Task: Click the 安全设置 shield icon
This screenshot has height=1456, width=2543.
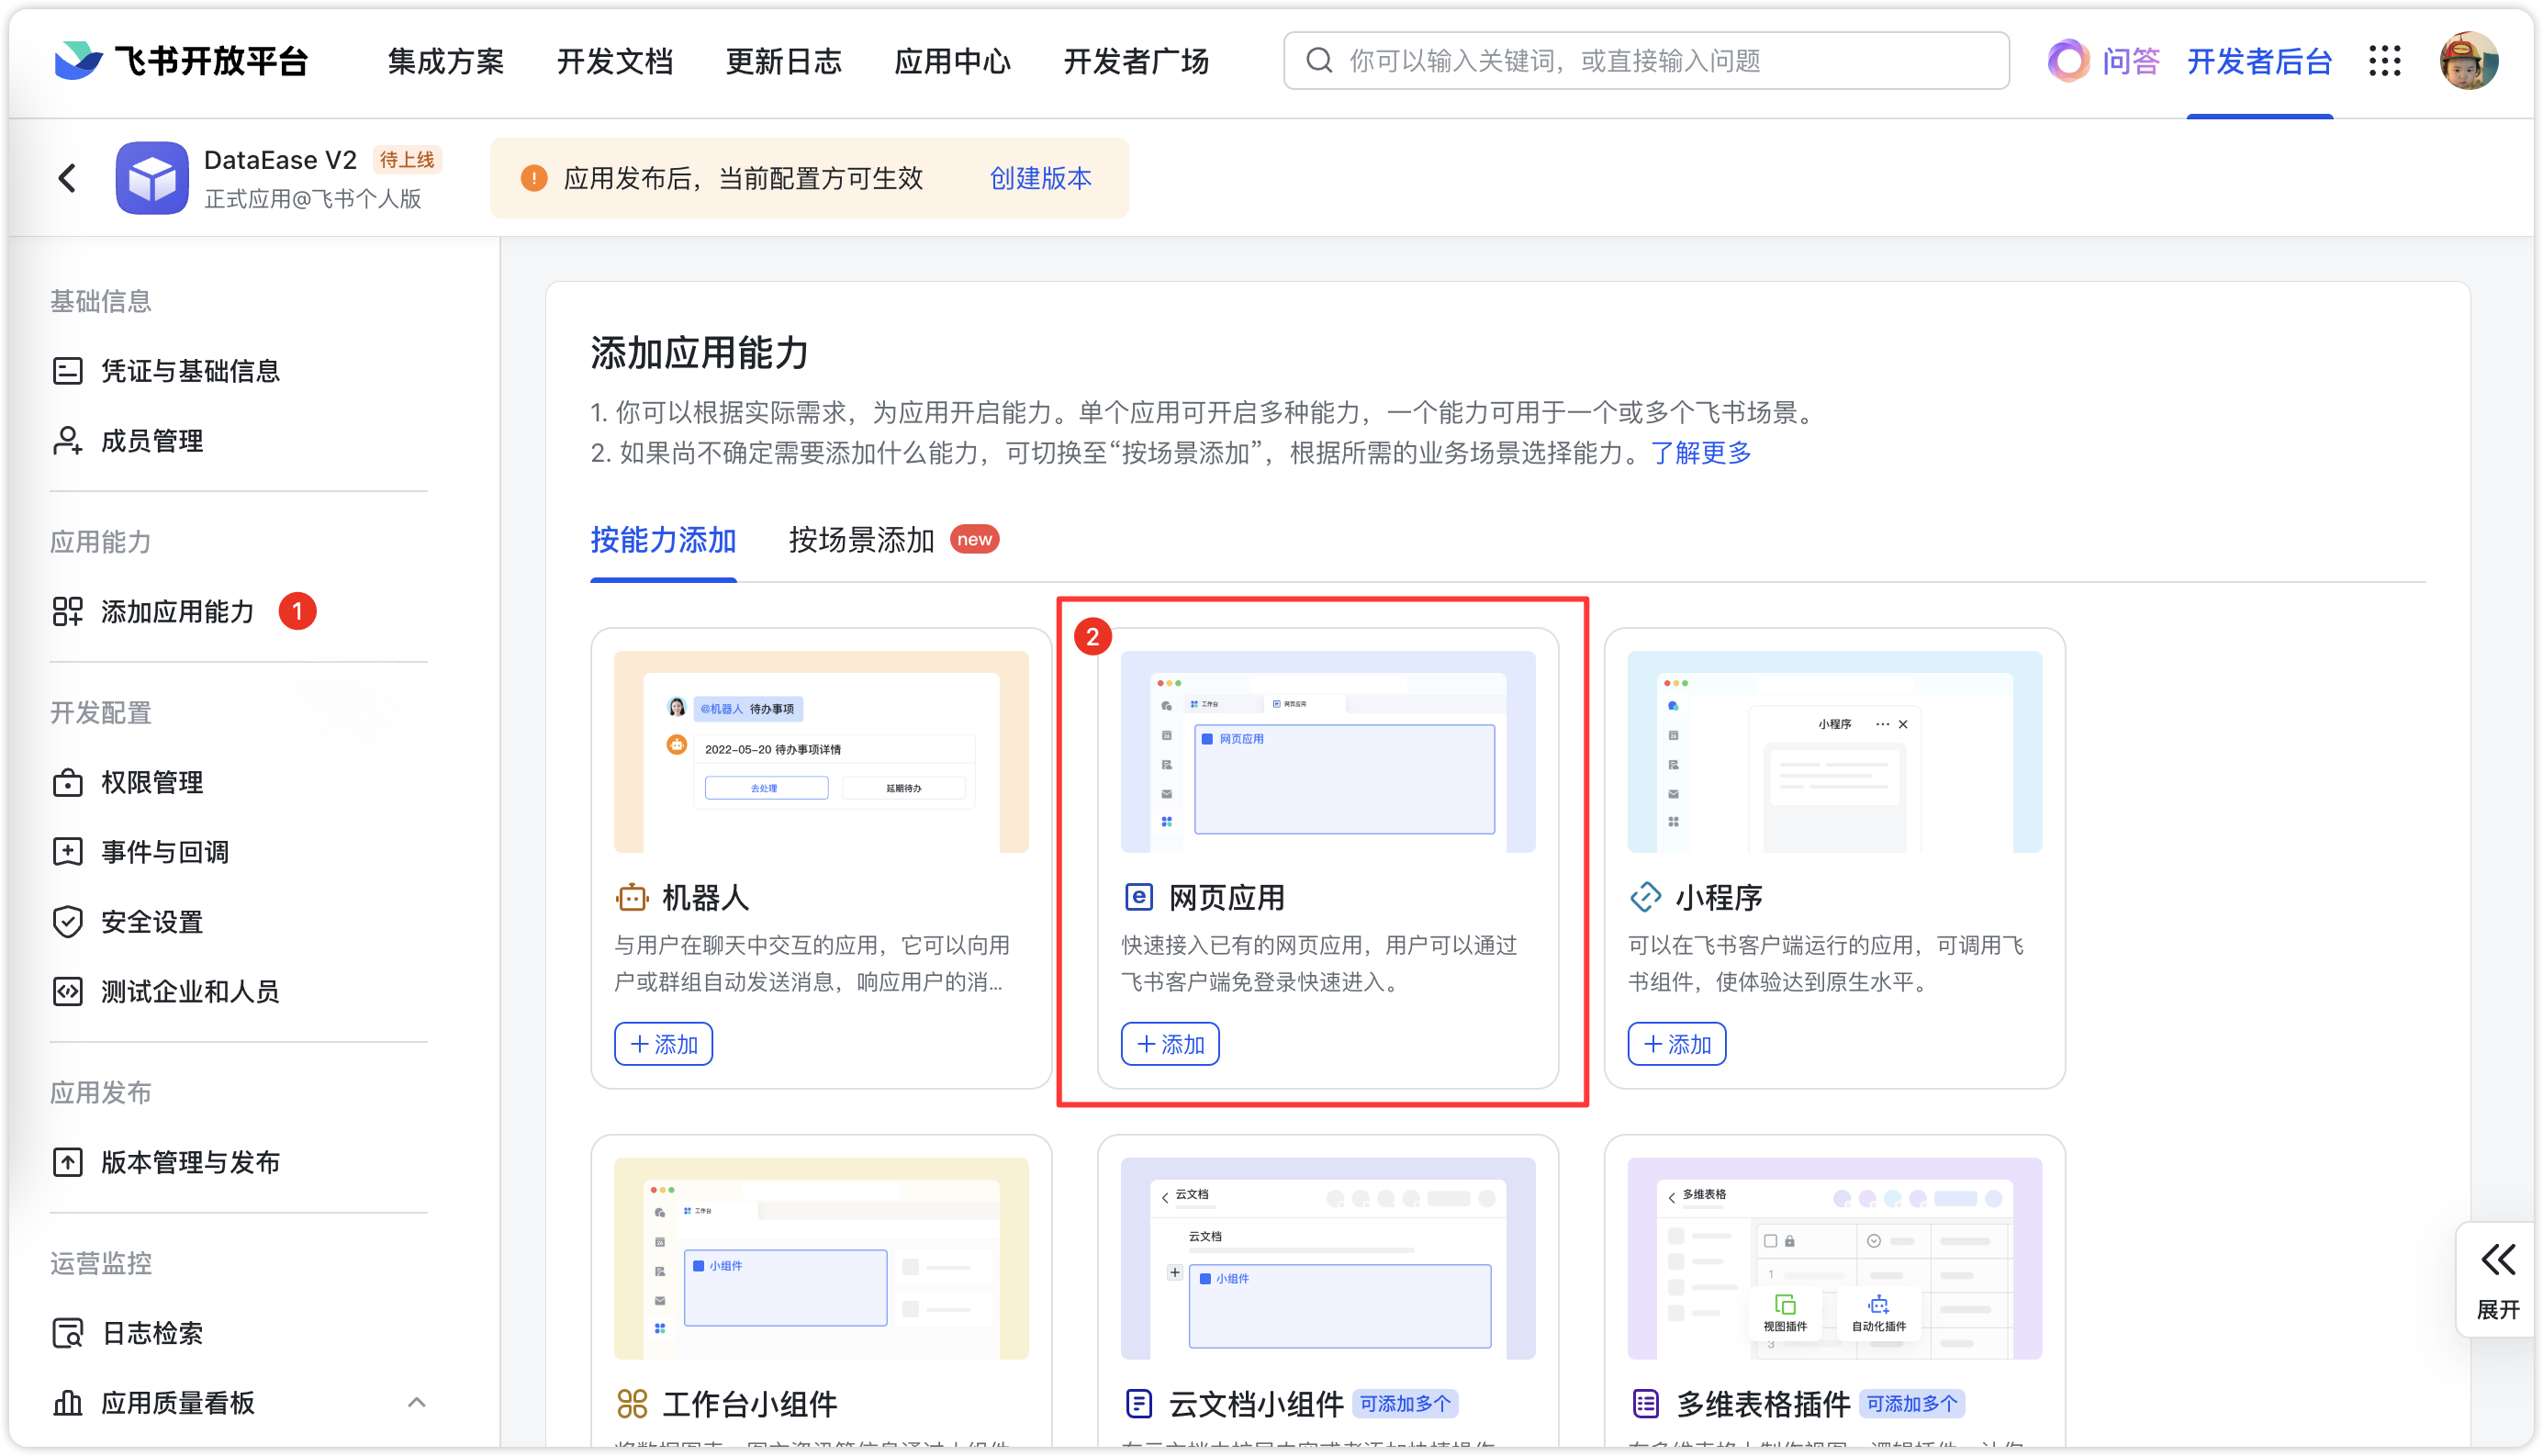Action: pos(67,922)
